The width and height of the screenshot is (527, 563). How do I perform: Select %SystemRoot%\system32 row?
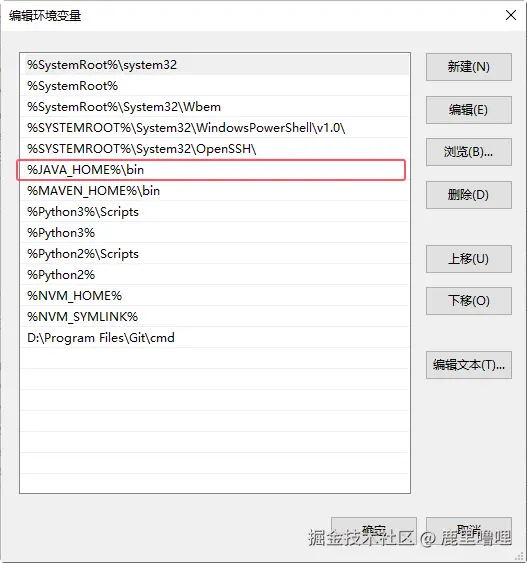pyautogui.click(x=215, y=65)
